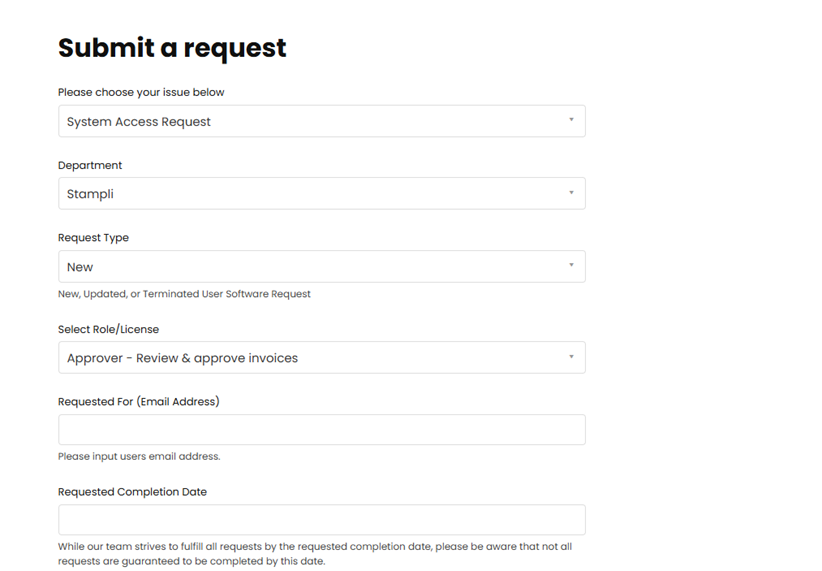Click the completion date disclaimer text
822x571 pixels.
[x=315, y=554]
